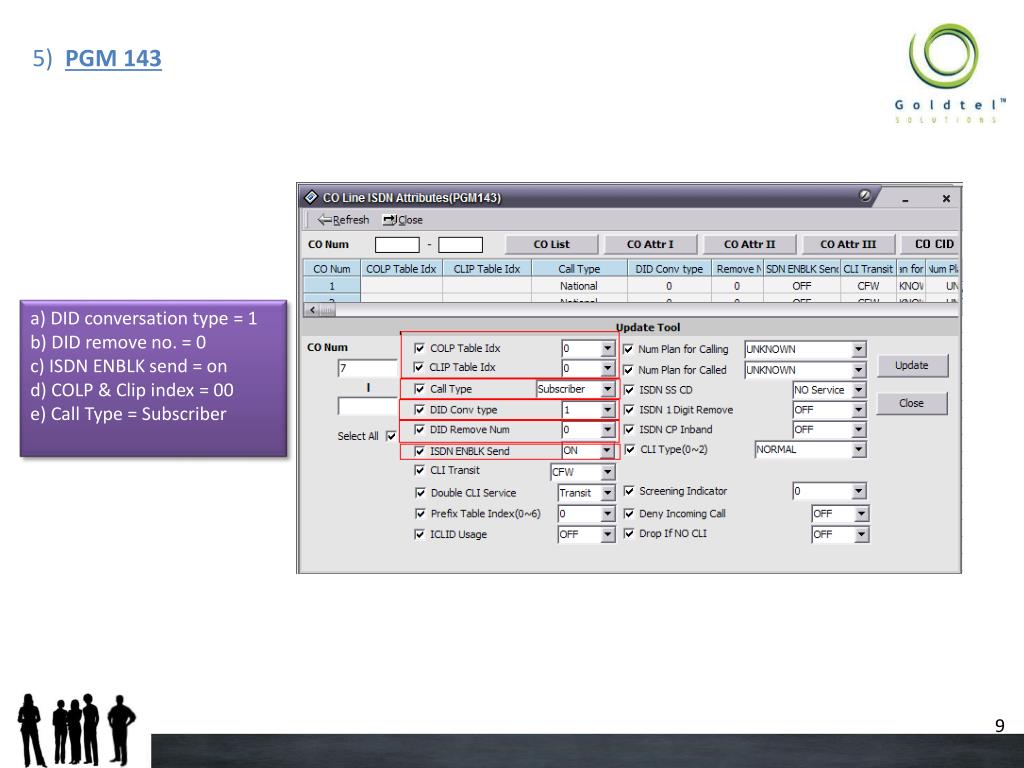The width and height of the screenshot is (1024, 768).
Task: Open the CLIP Table Idx dropdown
Action: coord(607,368)
